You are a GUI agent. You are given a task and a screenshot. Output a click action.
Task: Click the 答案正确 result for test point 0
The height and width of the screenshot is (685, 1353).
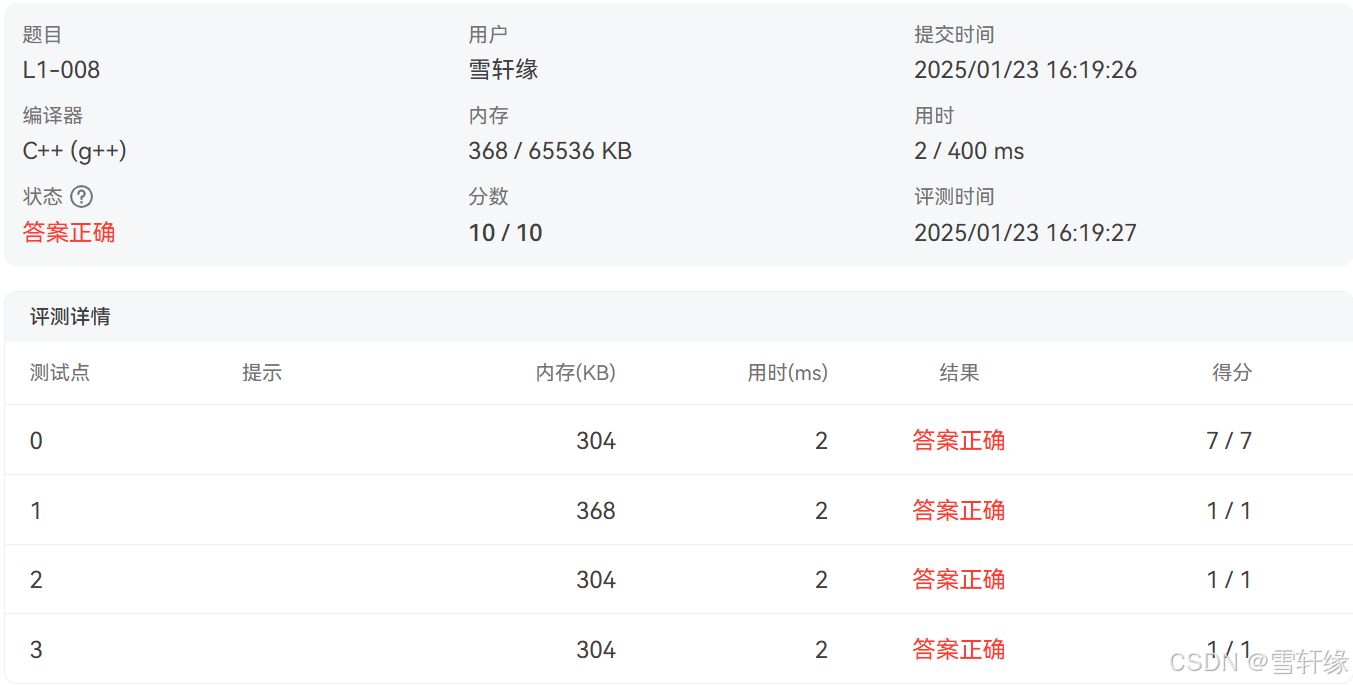958,440
